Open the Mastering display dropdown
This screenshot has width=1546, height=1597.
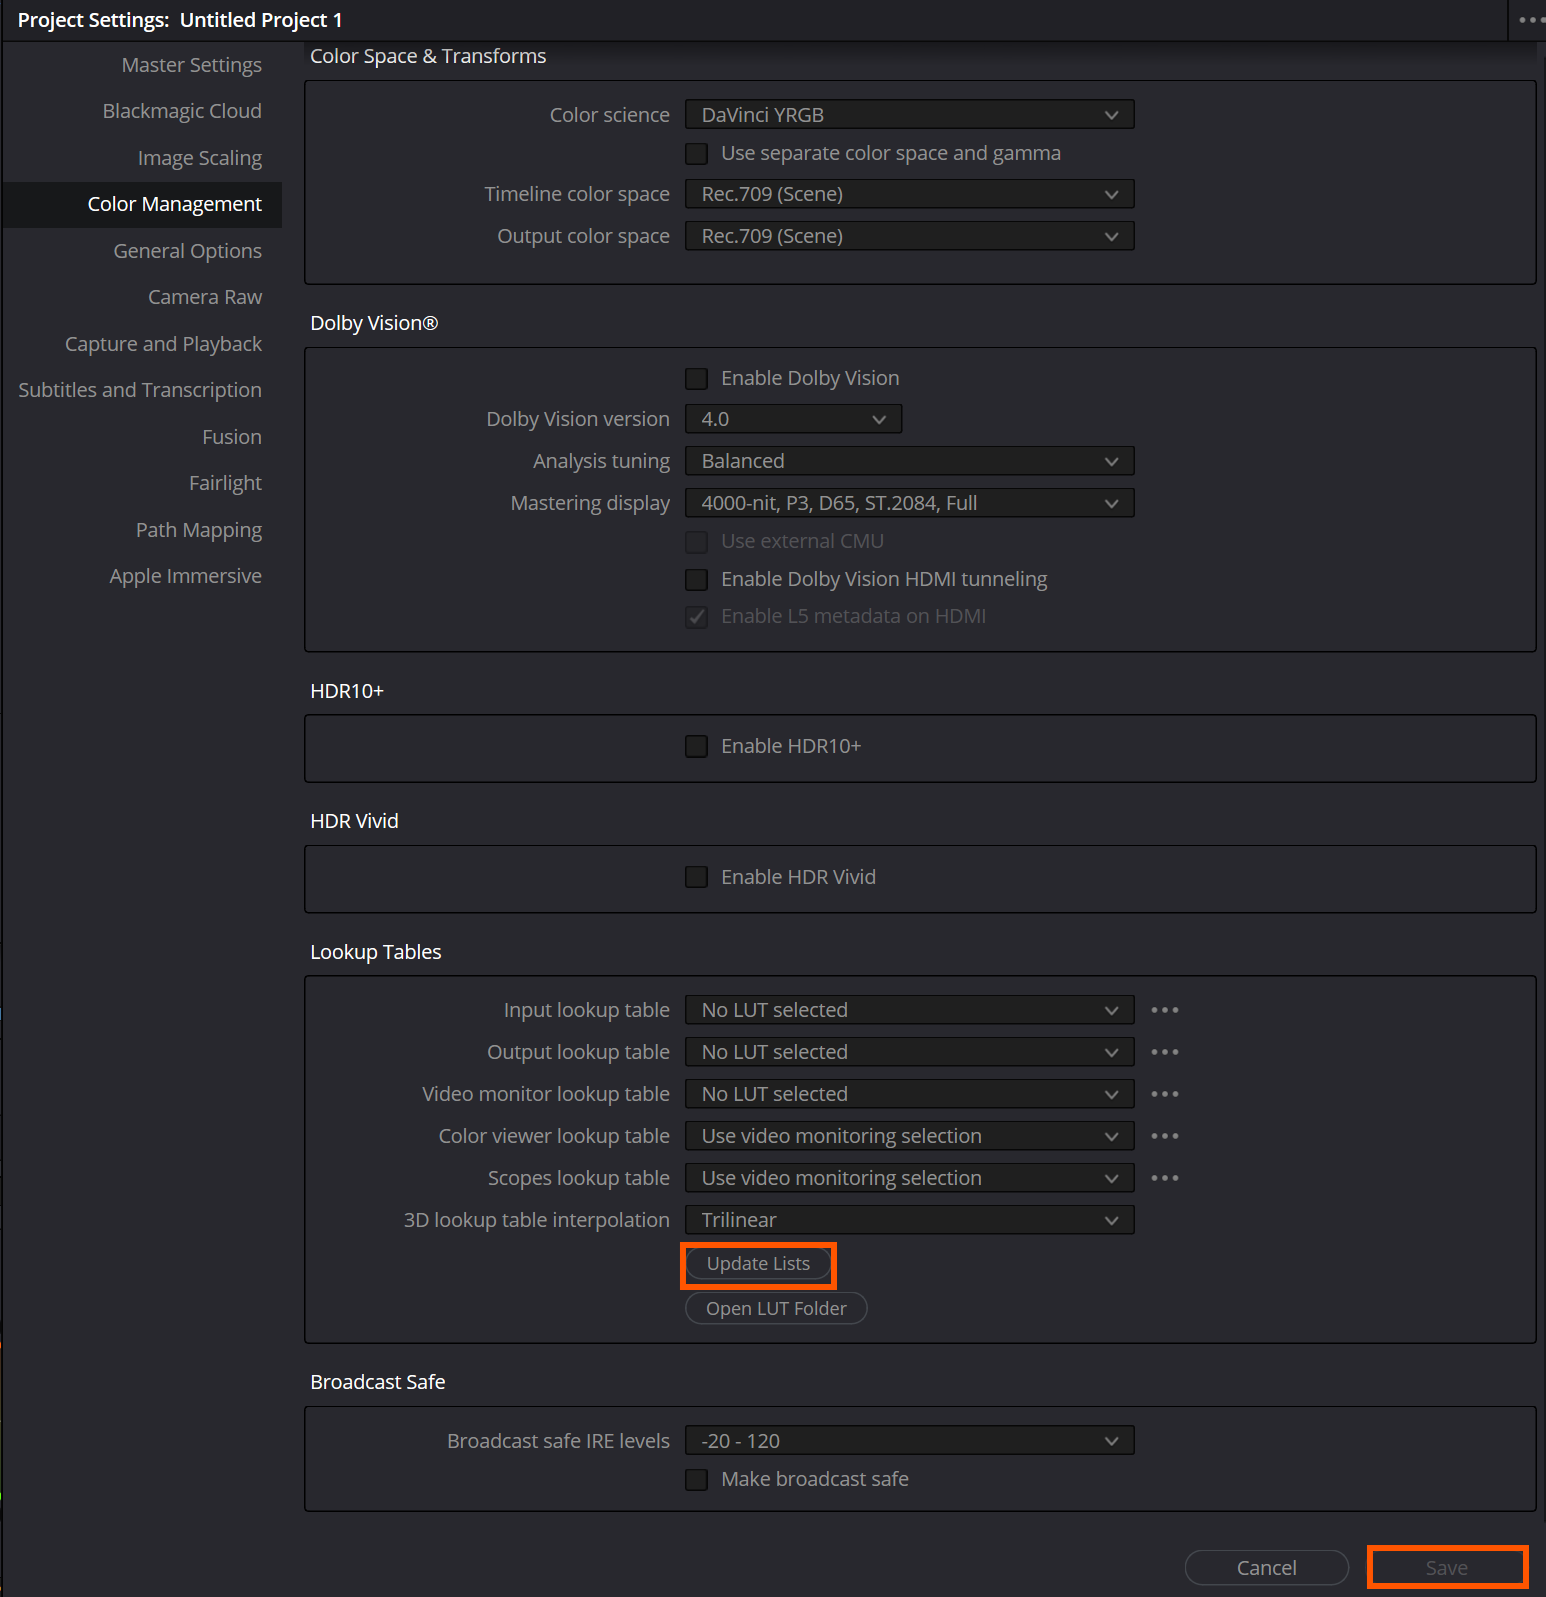tap(909, 503)
